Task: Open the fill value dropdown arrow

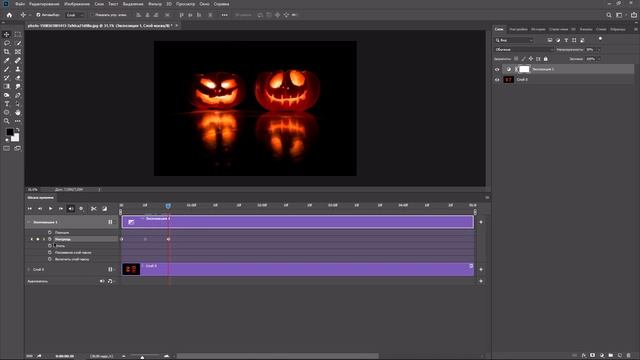Action: pos(599,59)
